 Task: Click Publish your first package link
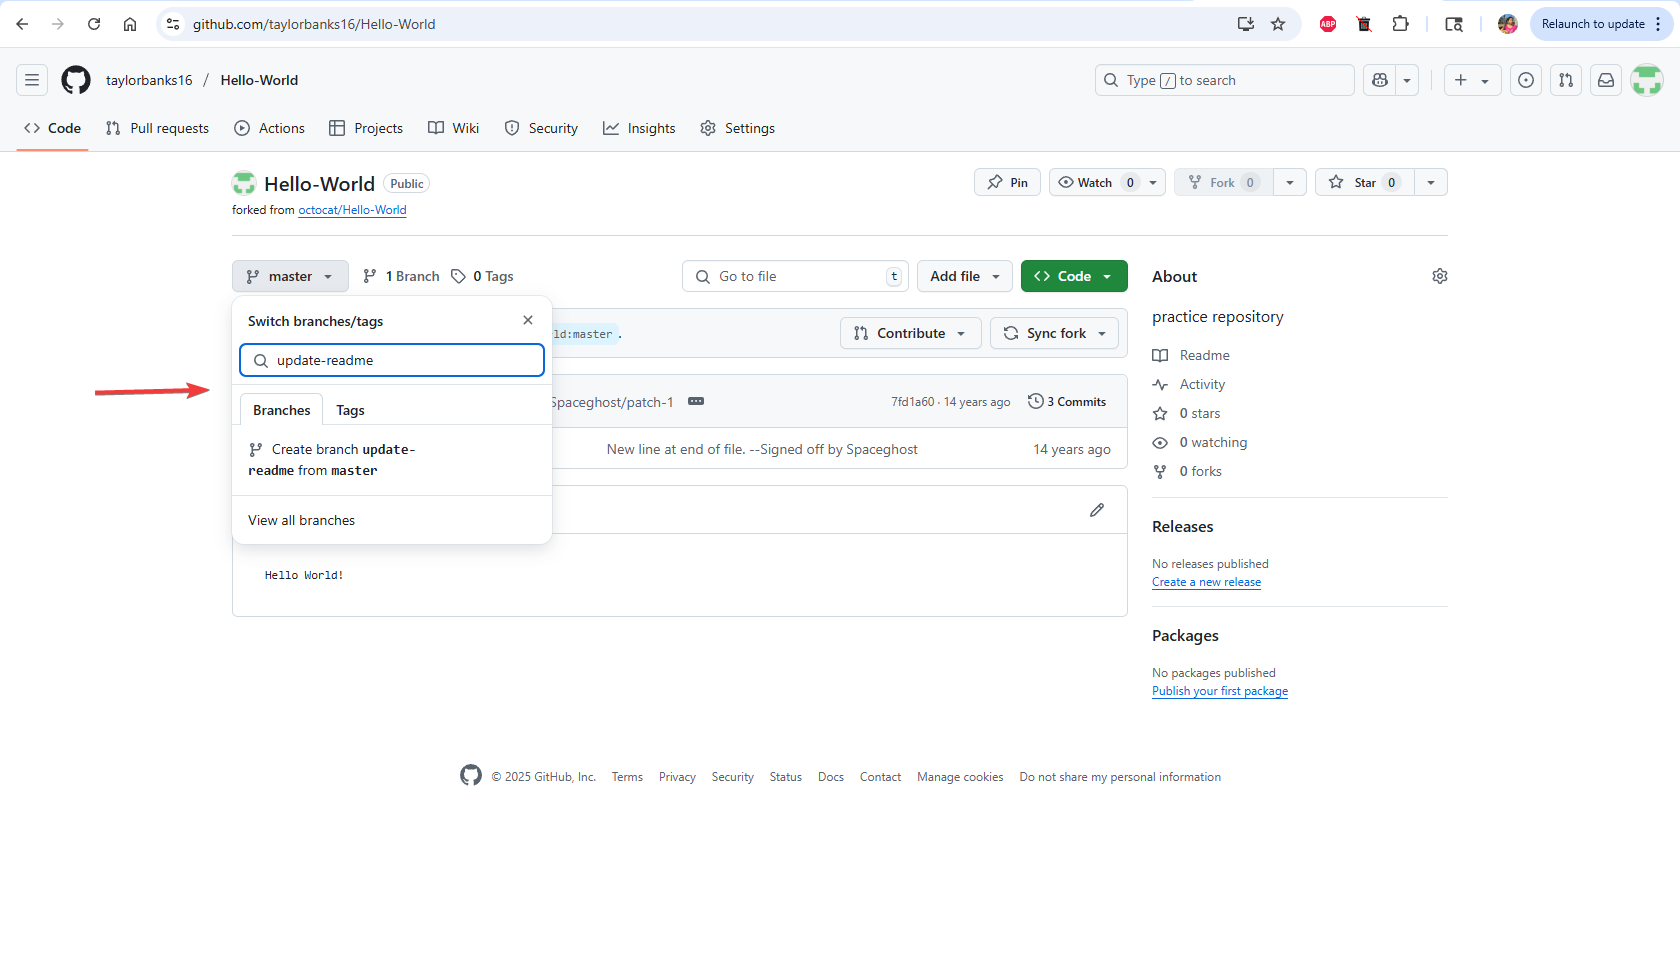point(1220,691)
